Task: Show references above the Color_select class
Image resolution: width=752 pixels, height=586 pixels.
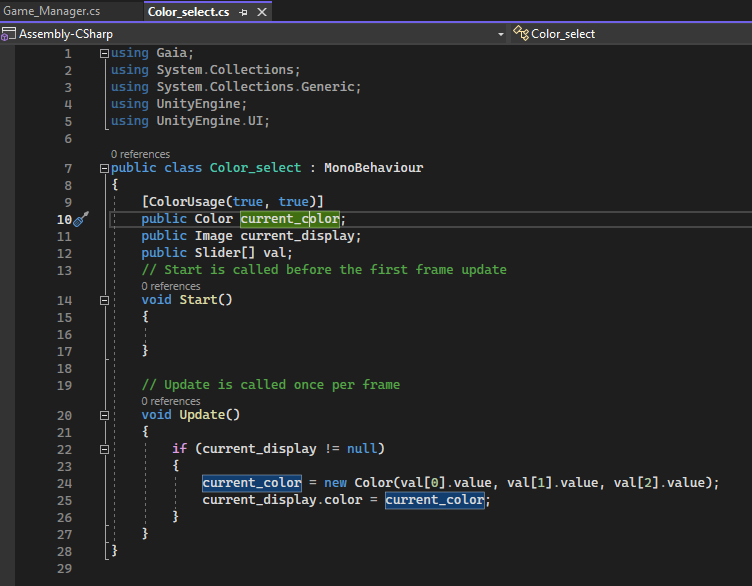Action: 140,154
